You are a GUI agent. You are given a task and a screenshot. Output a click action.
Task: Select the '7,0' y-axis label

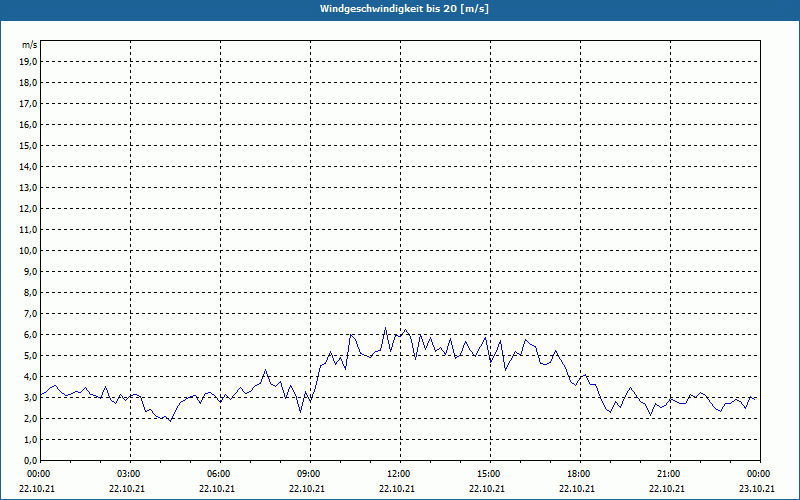[30, 314]
